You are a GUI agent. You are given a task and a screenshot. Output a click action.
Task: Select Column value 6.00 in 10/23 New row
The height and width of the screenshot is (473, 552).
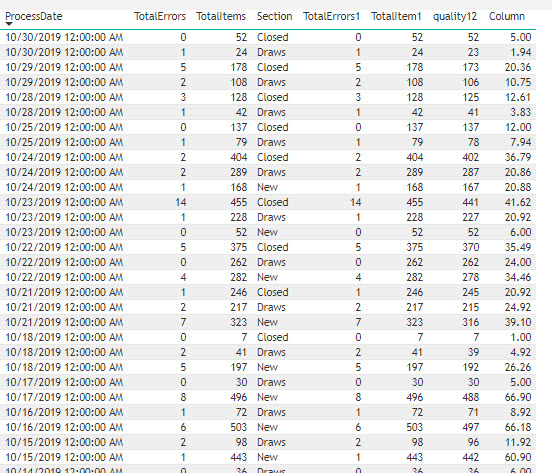[521, 232]
